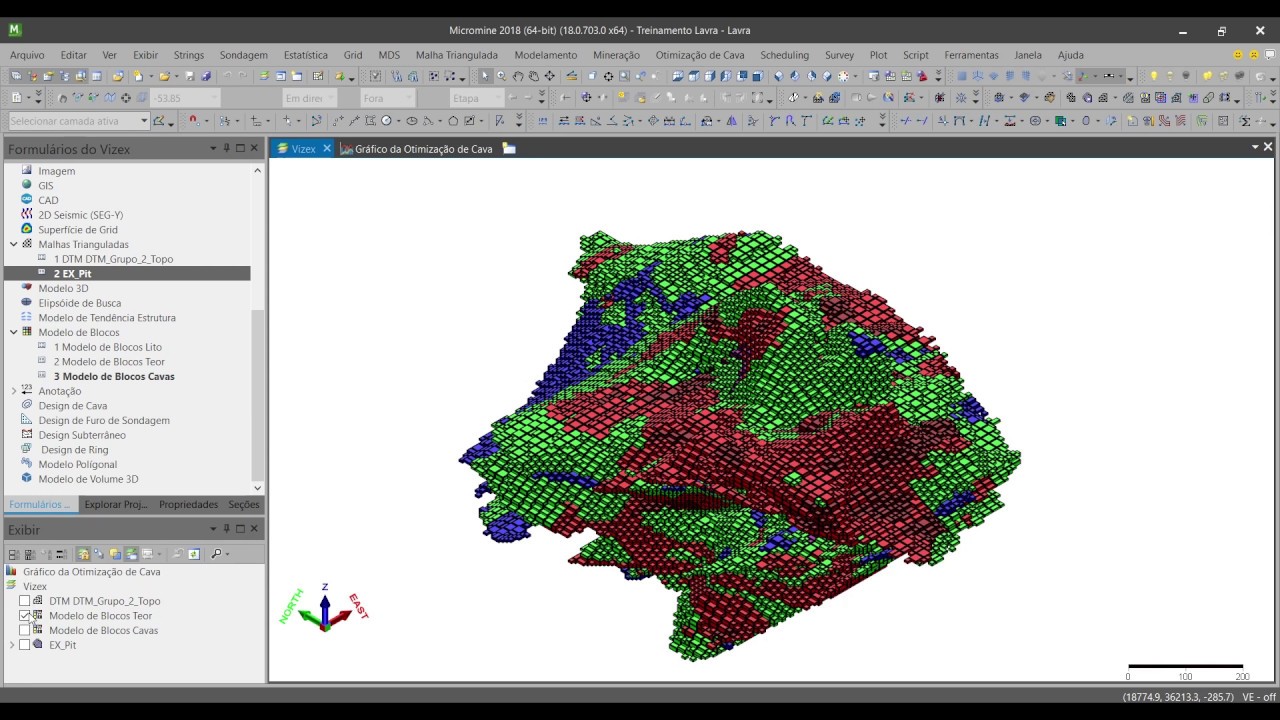Image resolution: width=1280 pixels, height=720 pixels.
Task: Activate the zoom magnifier tool in toolbar
Action: point(502,76)
